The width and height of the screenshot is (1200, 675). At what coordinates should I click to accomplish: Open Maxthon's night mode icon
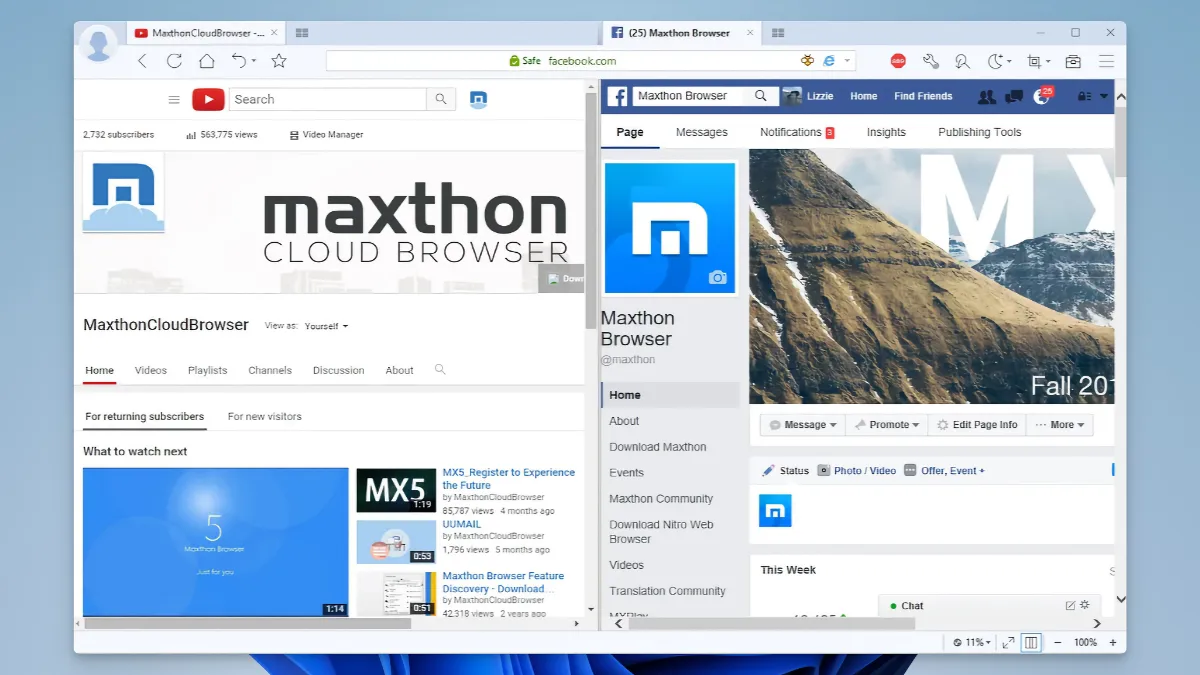click(x=996, y=60)
